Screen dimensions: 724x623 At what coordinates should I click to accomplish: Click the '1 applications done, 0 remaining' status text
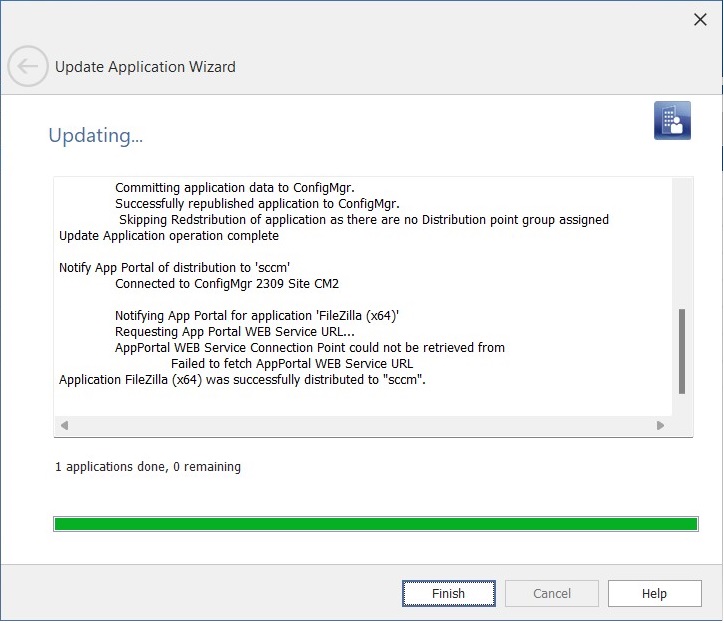point(148,467)
